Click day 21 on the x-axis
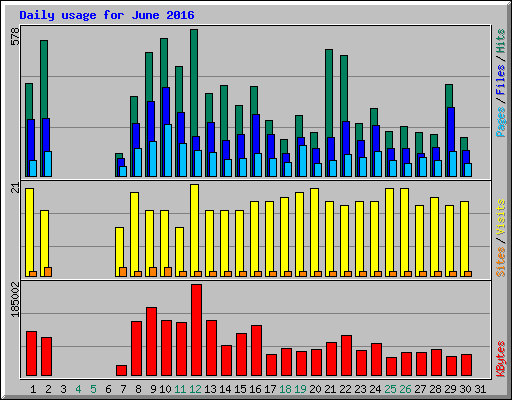The width and height of the screenshot is (512, 400). point(330,389)
